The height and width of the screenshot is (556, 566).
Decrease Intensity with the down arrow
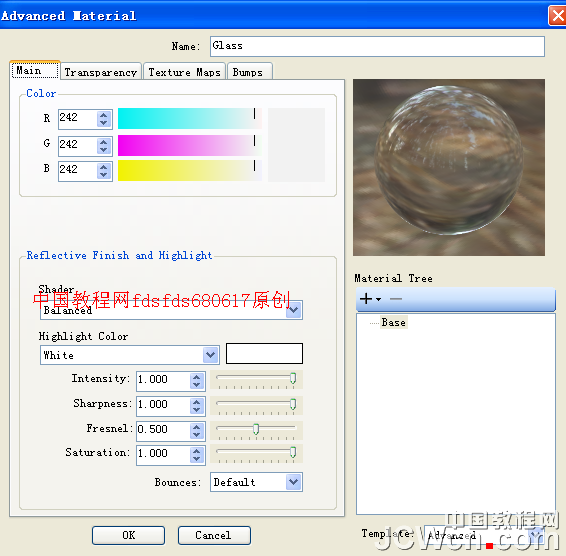pyautogui.click(x=197, y=385)
